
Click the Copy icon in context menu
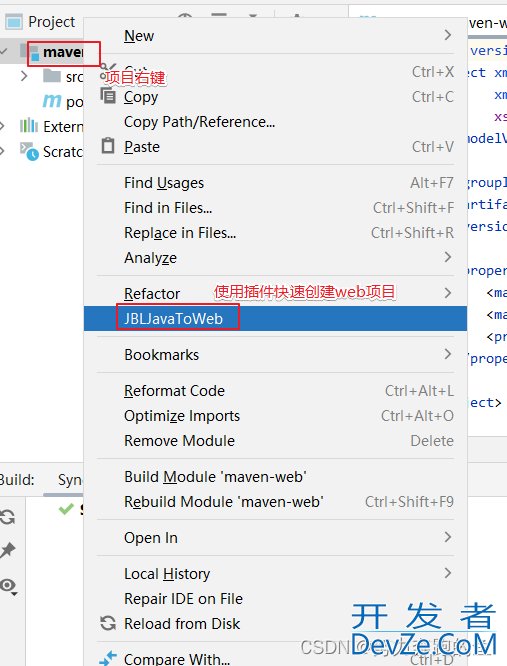click(x=108, y=96)
